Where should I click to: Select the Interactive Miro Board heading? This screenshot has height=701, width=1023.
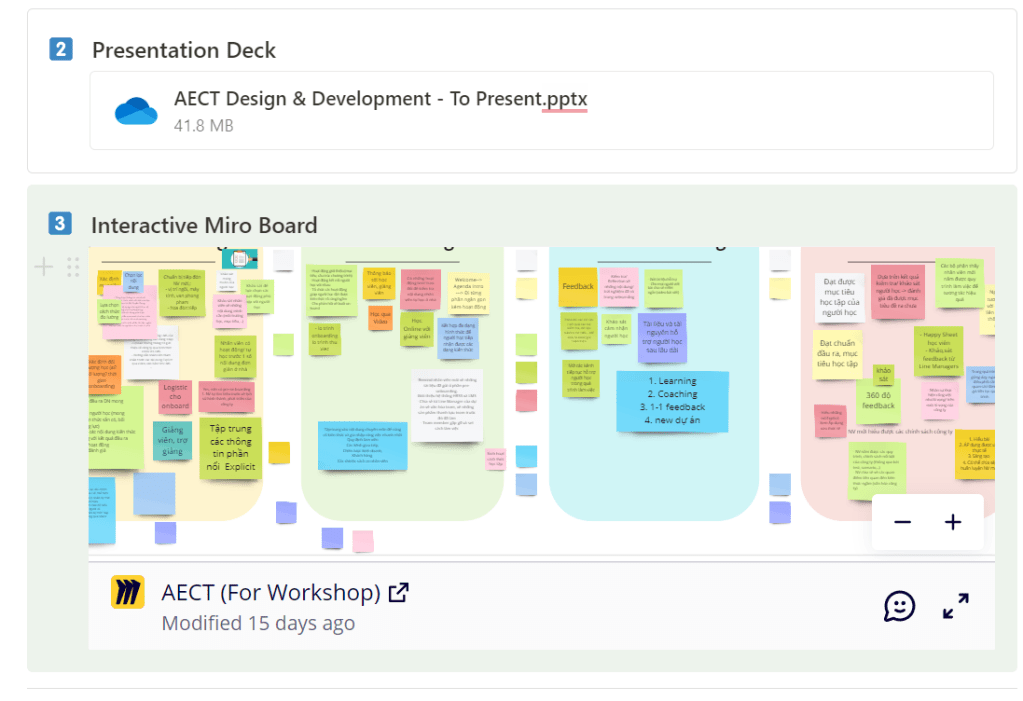(x=204, y=226)
